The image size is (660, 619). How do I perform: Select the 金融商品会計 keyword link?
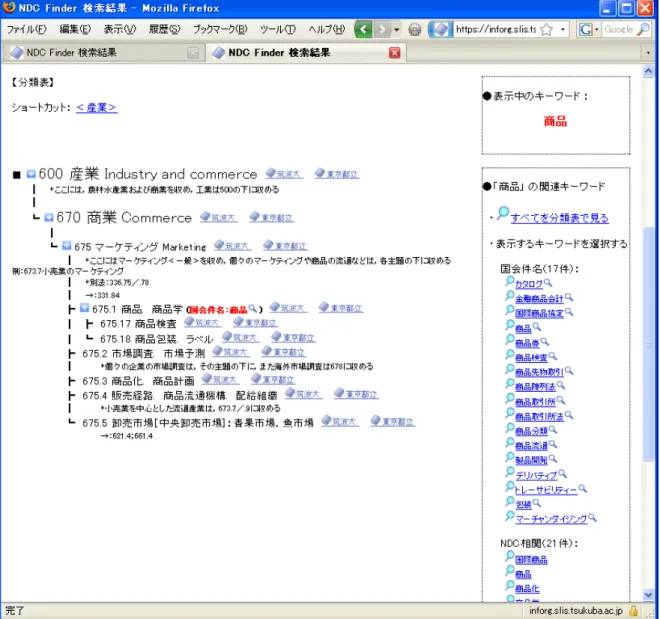[x=539, y=299]
